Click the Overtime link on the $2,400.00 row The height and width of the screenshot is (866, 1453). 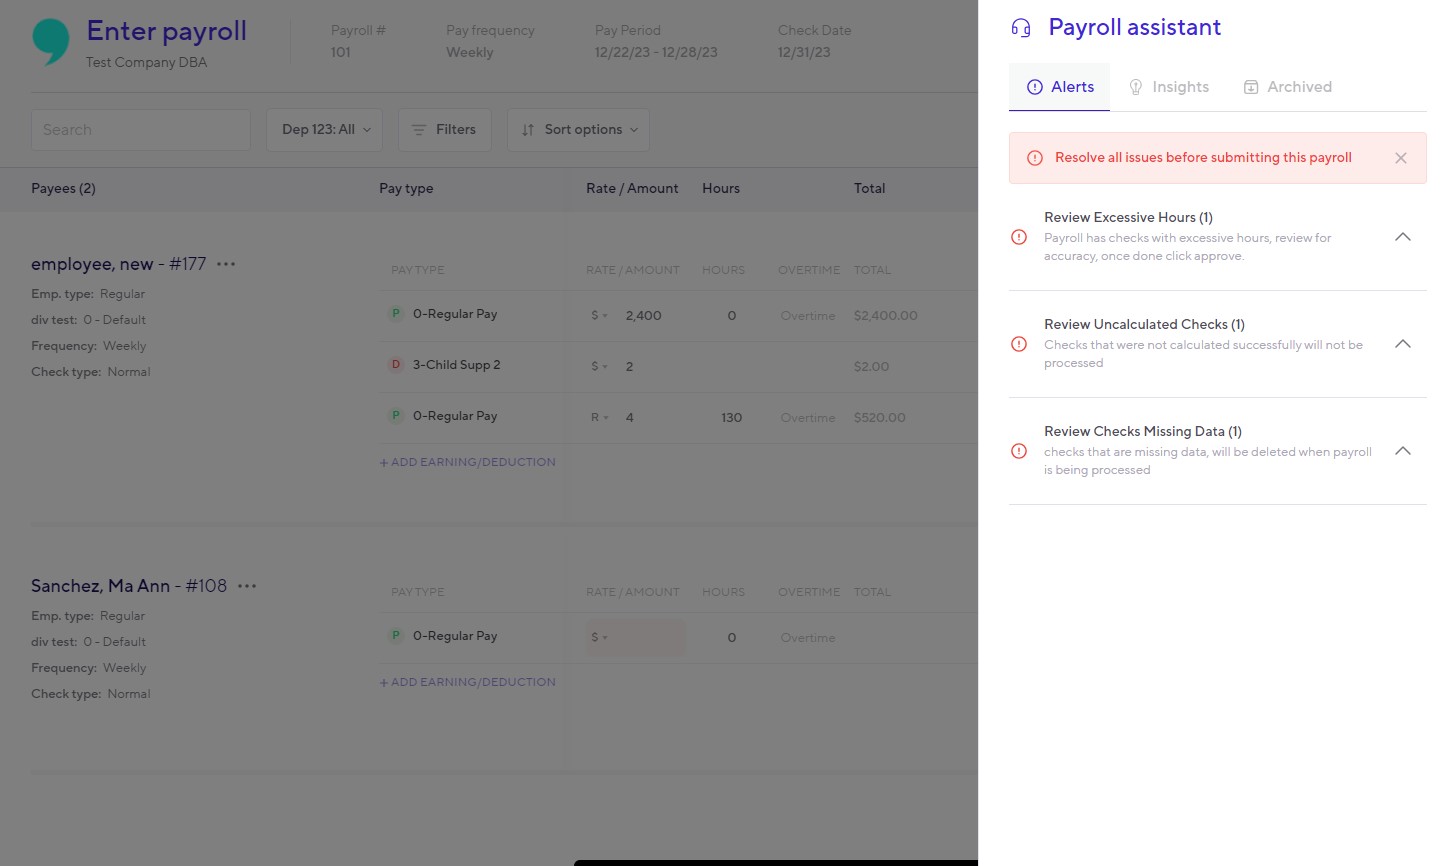coord(808,316)
